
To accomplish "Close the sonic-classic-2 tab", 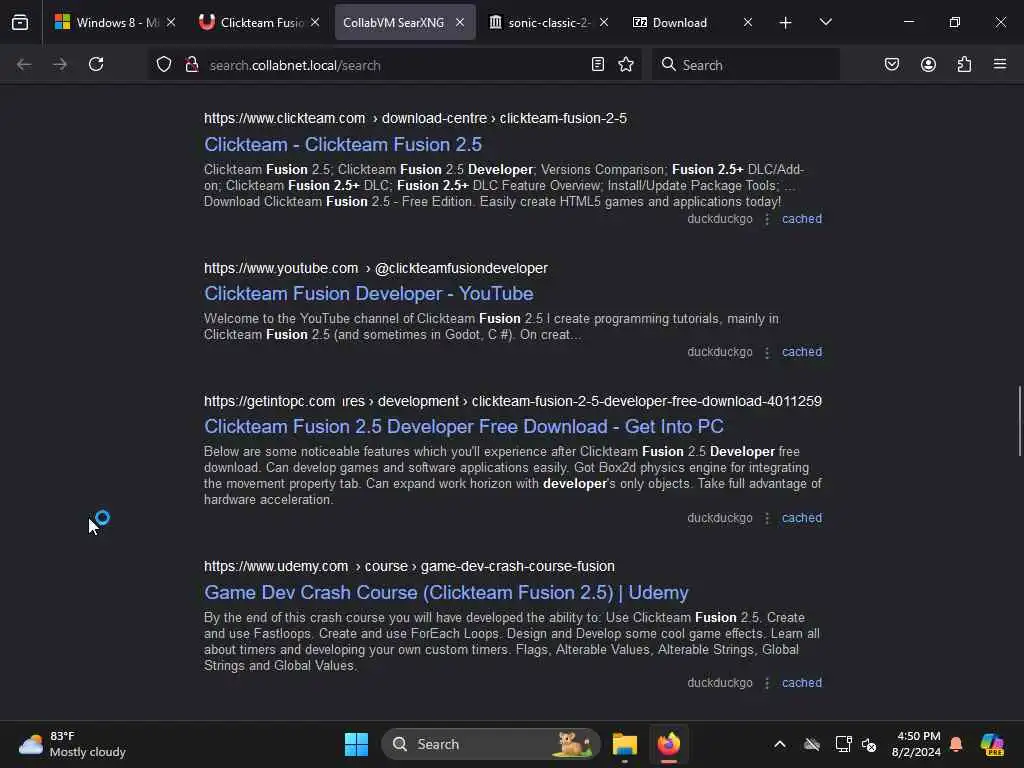I will pyautogui.click(x=604, y=22).
